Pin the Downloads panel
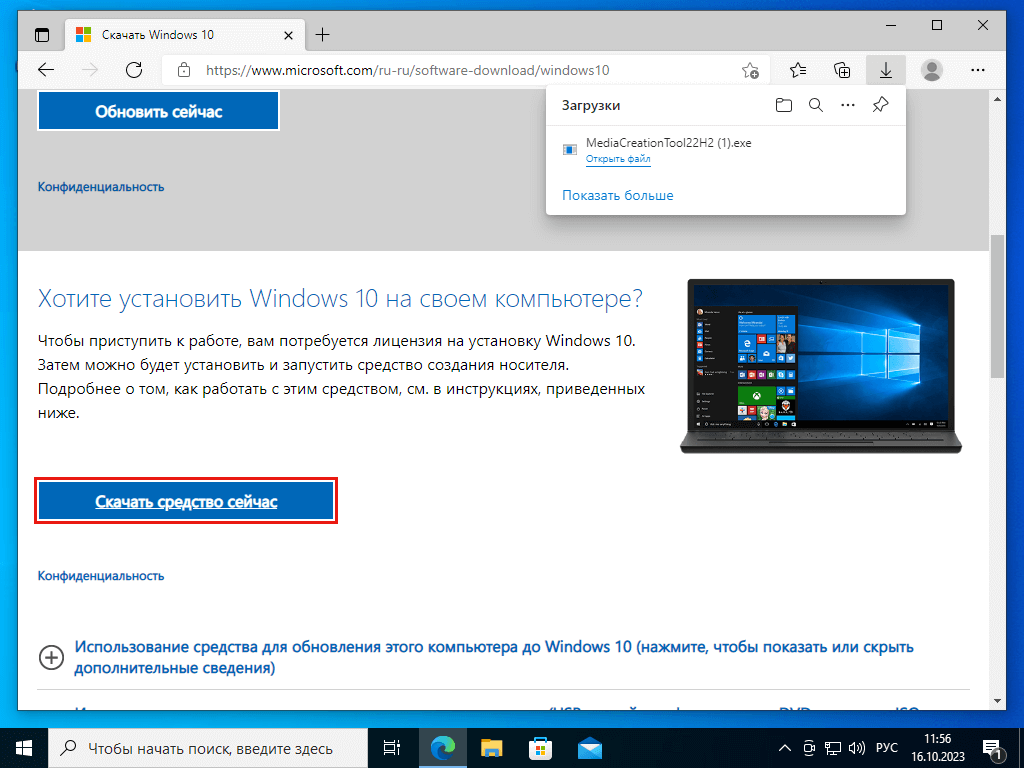1024x768 pixels. pos(880,105)
